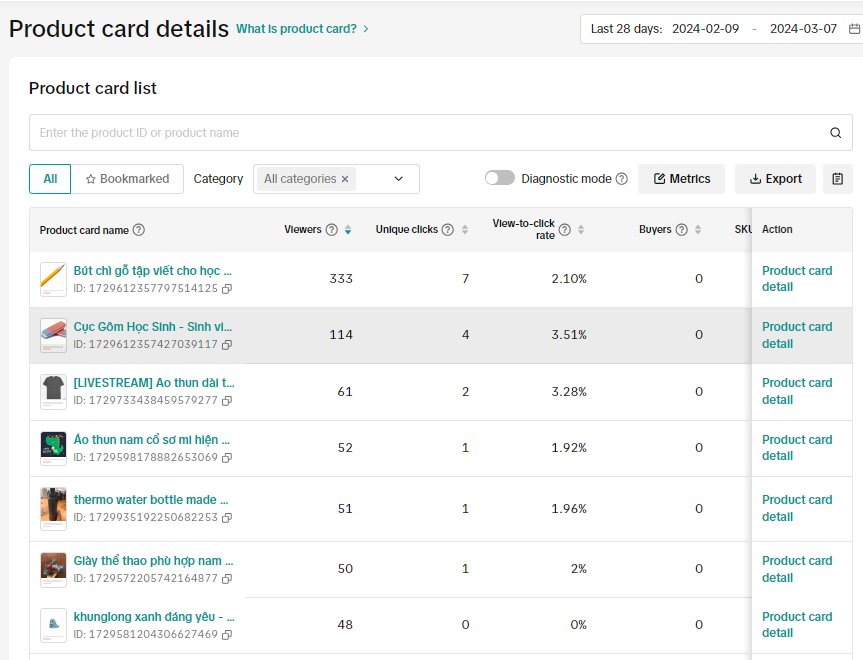Screen dimensions: 863x660
Task: Expand the Category dropdown
Action: pyautogui.click(x=398, y=179)
